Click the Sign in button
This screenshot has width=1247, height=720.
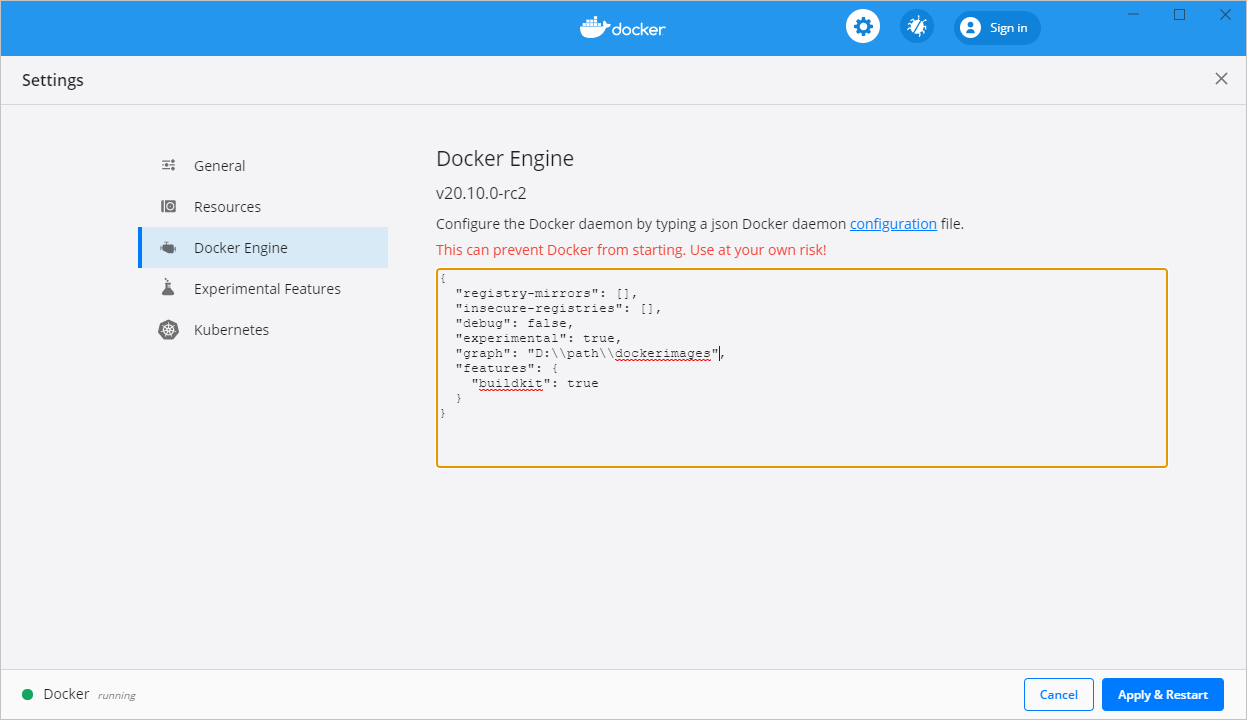[996, 27]
